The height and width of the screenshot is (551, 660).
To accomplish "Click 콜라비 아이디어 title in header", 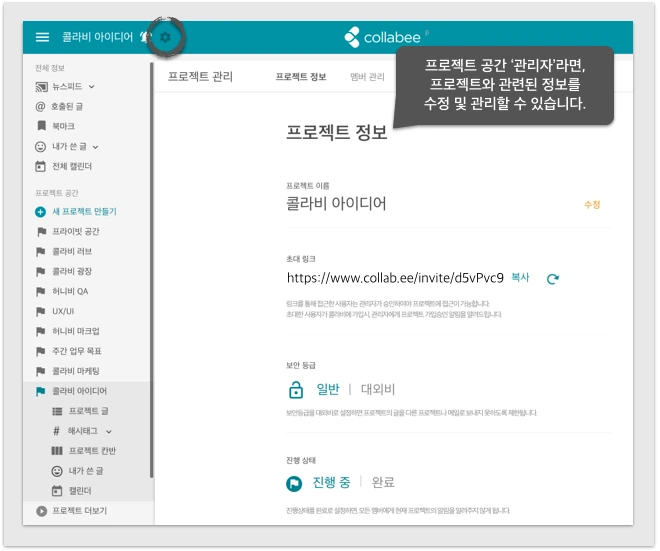I will pyautogui.click(x=97, y=37).
